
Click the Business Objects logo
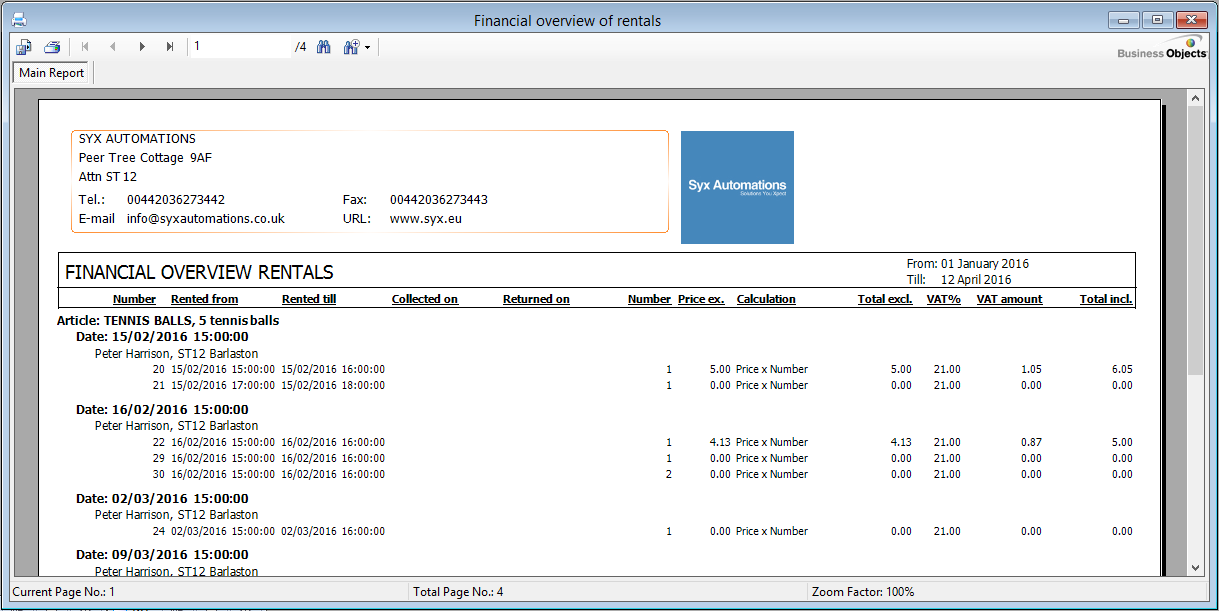coord(1161,48)
